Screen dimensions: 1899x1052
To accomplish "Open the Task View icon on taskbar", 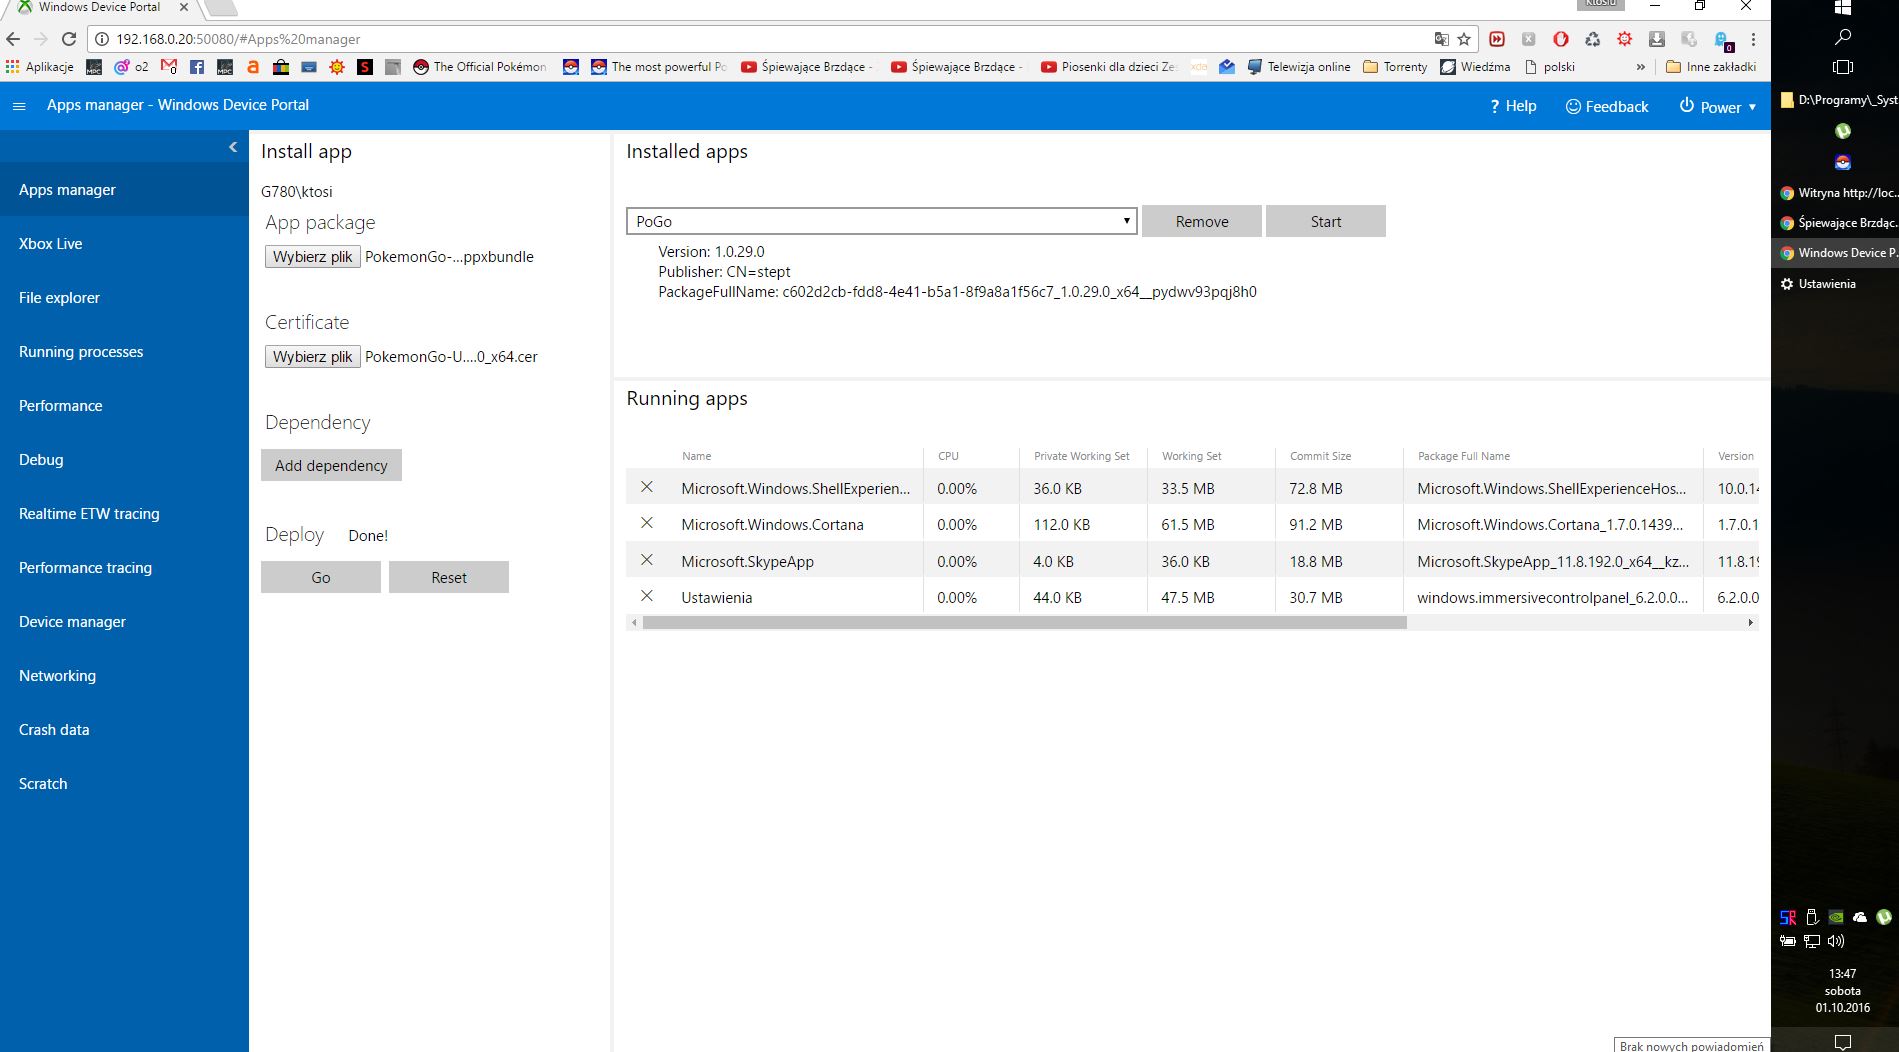I will point(1843,67).
